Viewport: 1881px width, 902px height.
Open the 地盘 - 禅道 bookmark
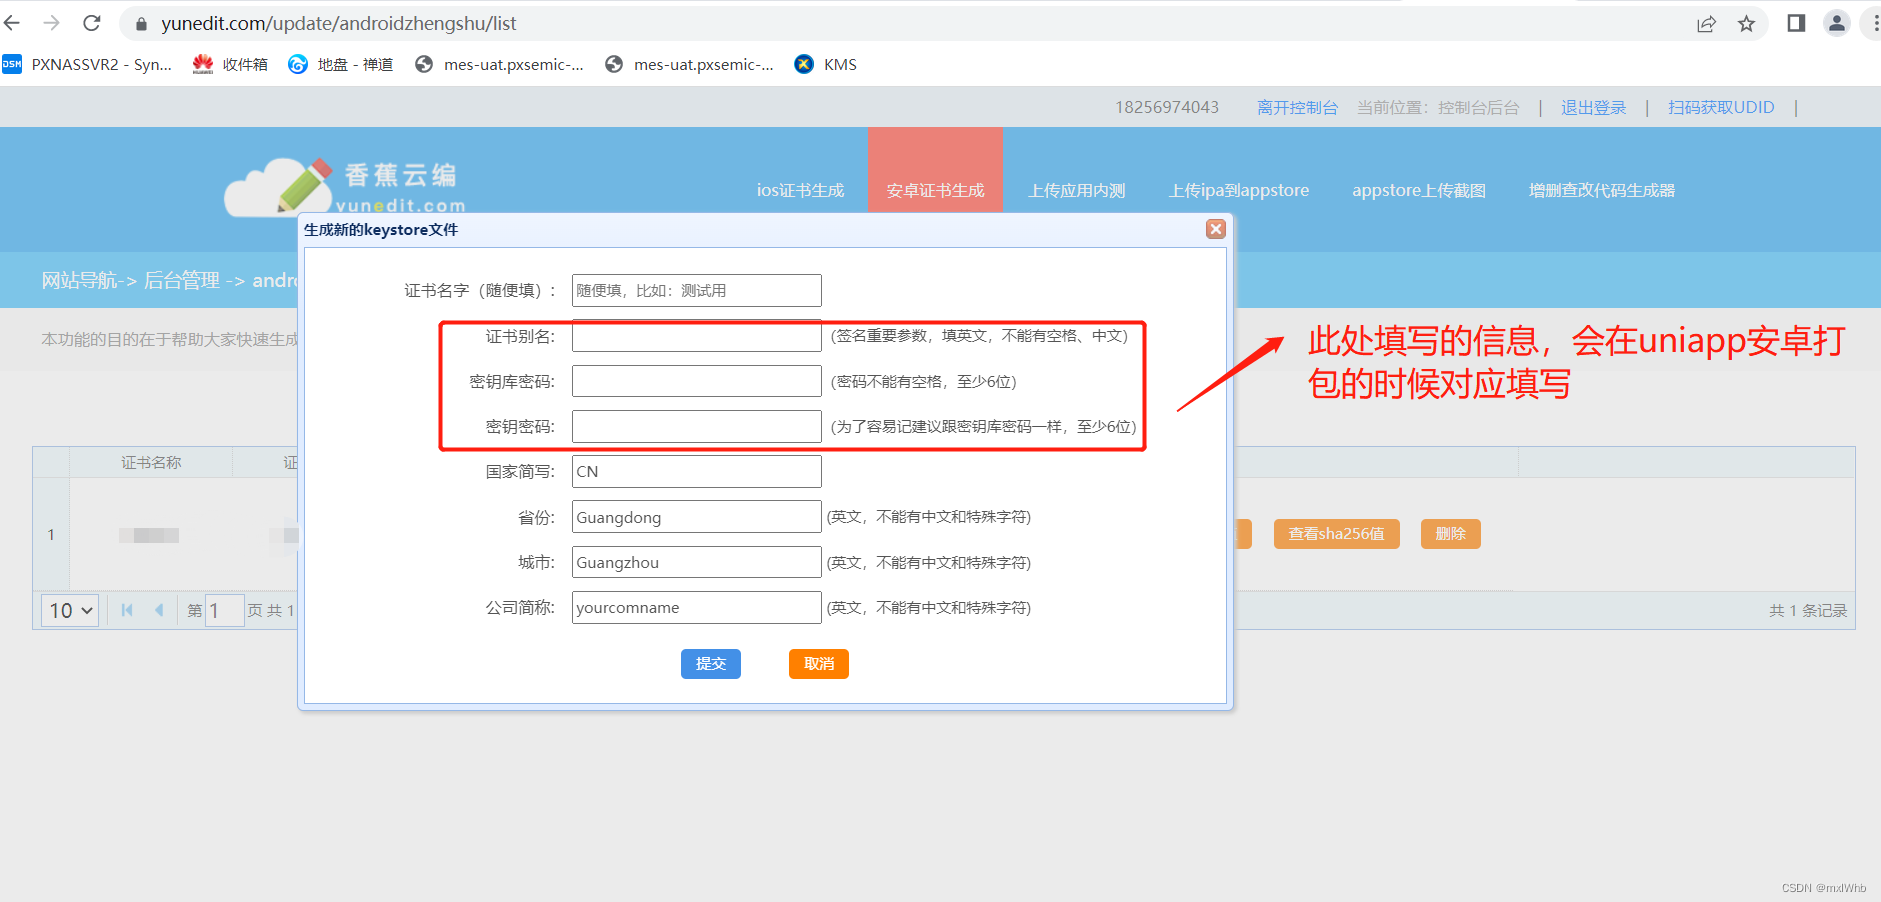pyautogui.click(x=341, y=64)
